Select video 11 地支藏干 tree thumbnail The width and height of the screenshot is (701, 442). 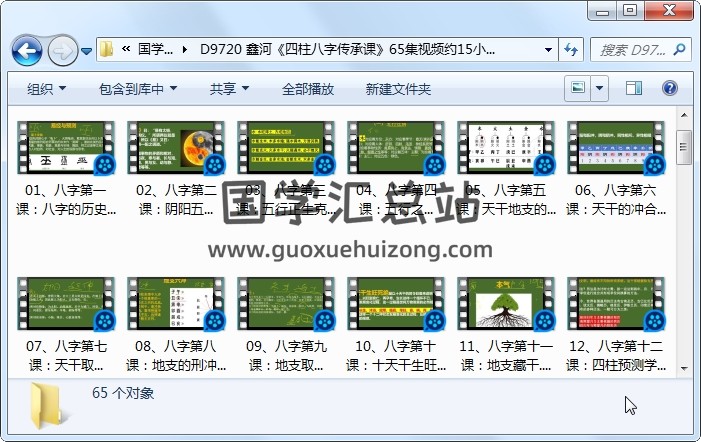[505, 304]
